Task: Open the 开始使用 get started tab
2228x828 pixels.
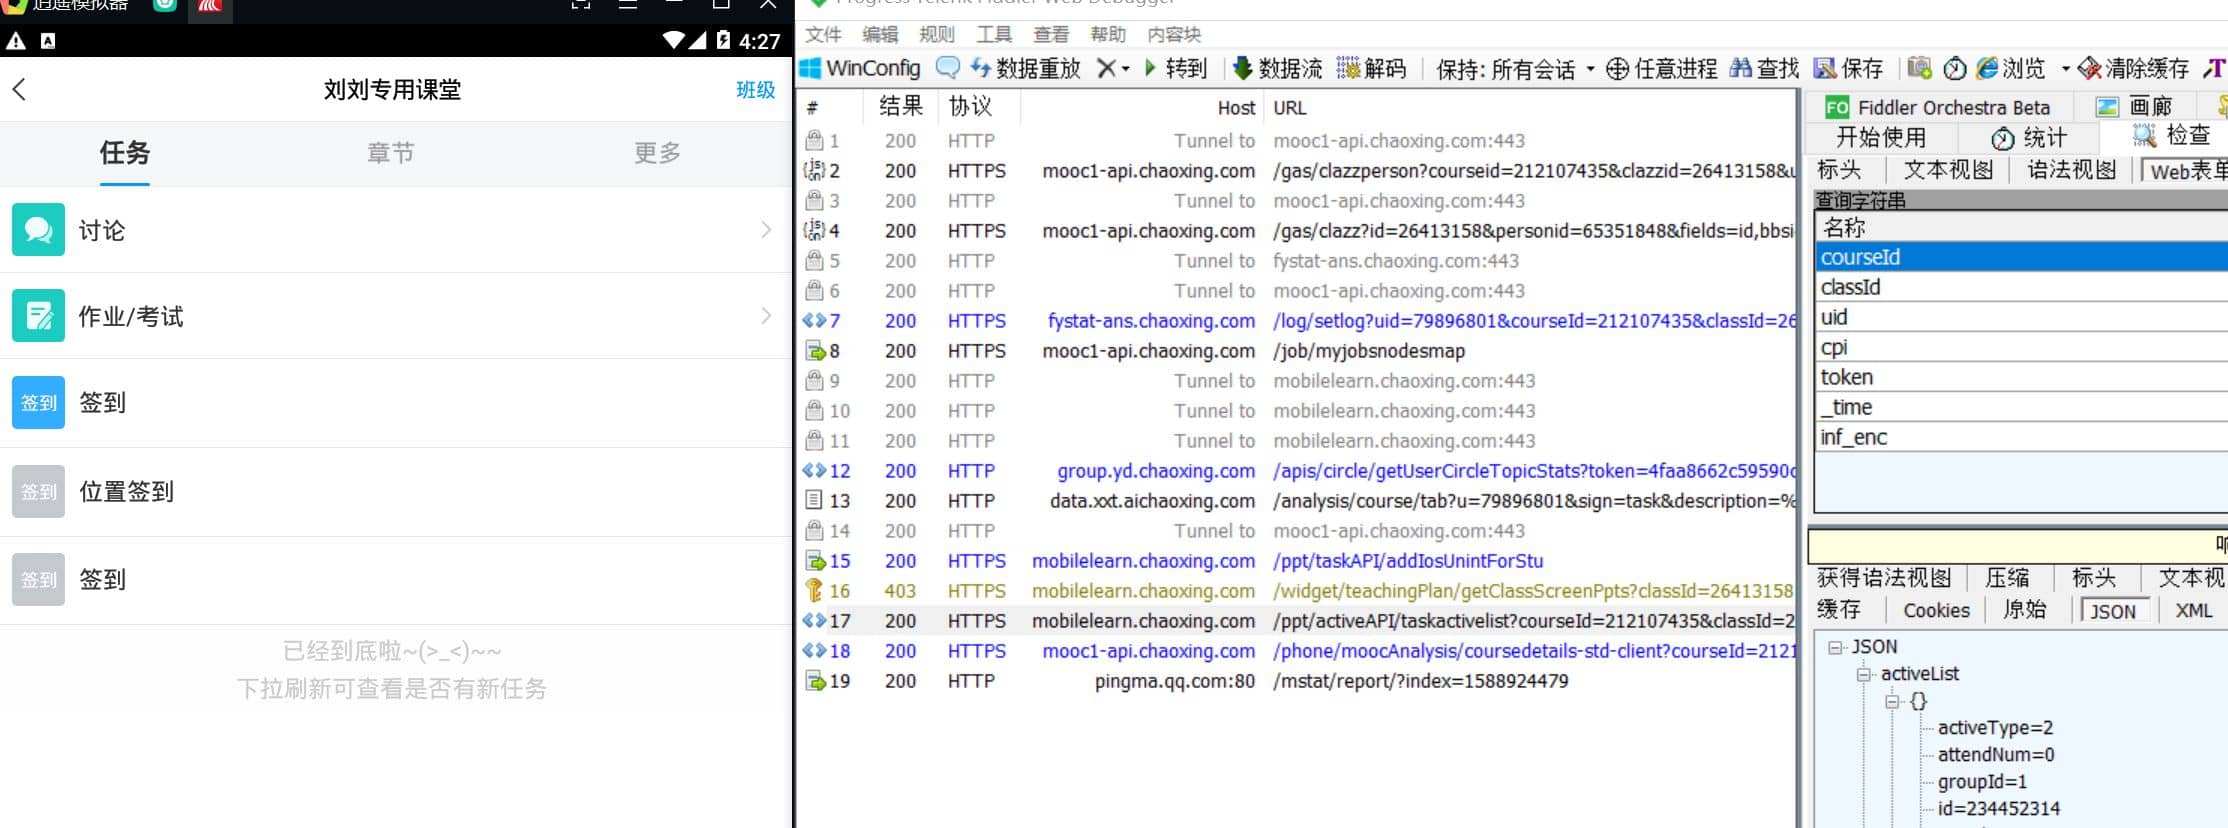Action: point(1881,137)
